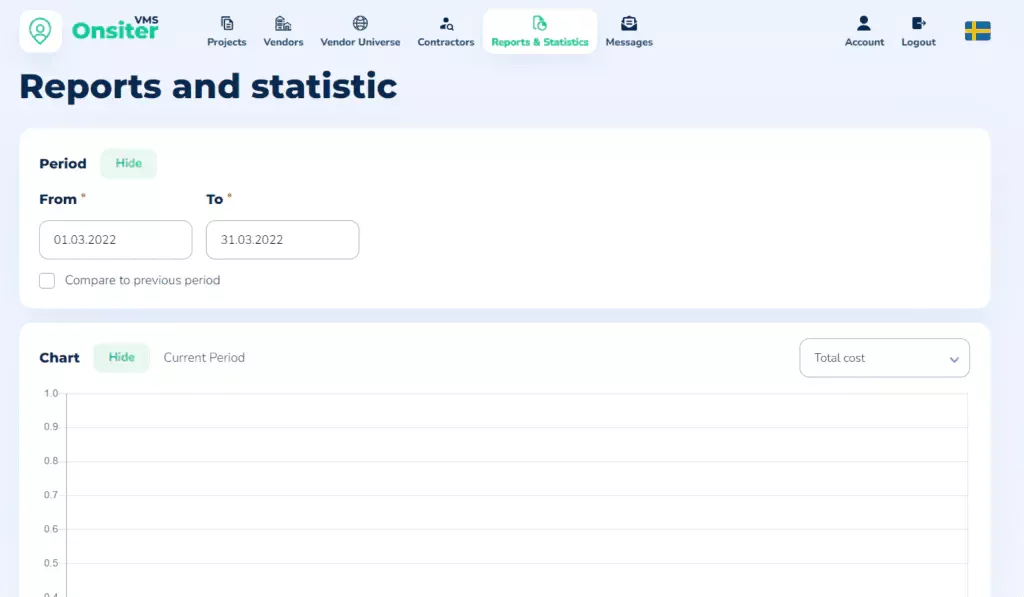Check the Messages inbox icon

point(628,23)
